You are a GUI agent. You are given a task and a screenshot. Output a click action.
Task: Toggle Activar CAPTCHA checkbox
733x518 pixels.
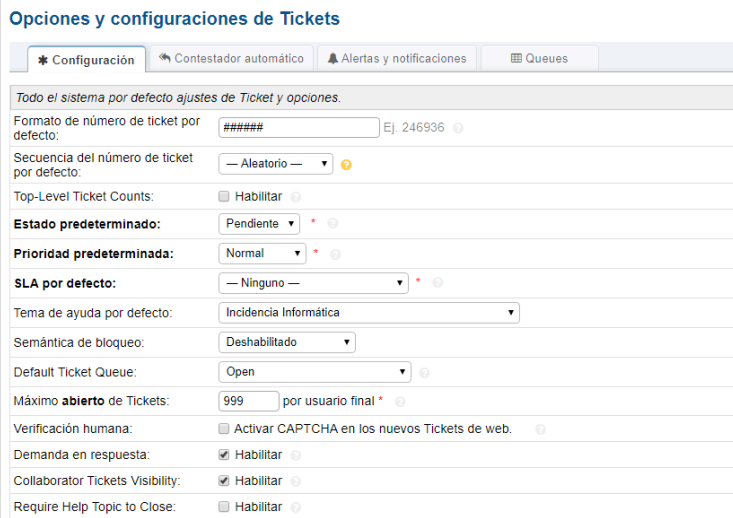(225, 429)
